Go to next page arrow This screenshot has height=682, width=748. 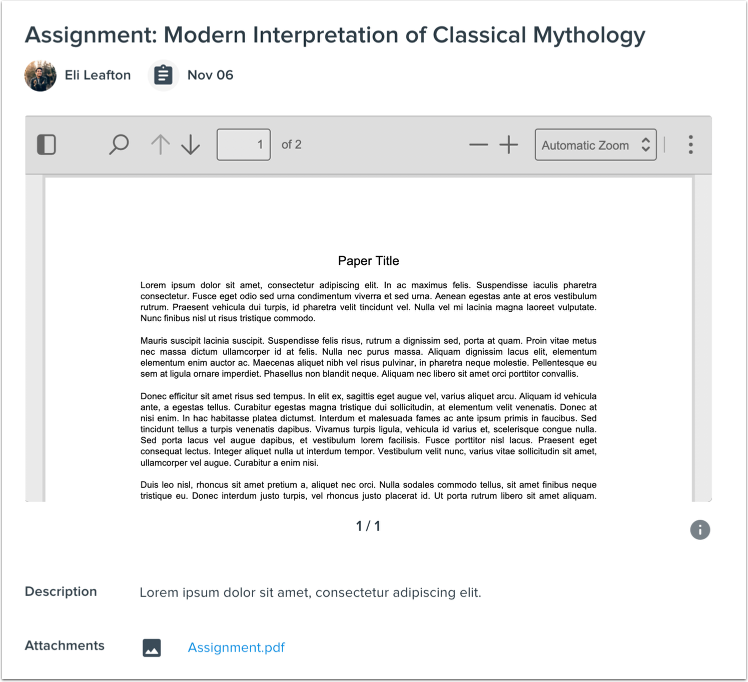(x=191, y=145)
